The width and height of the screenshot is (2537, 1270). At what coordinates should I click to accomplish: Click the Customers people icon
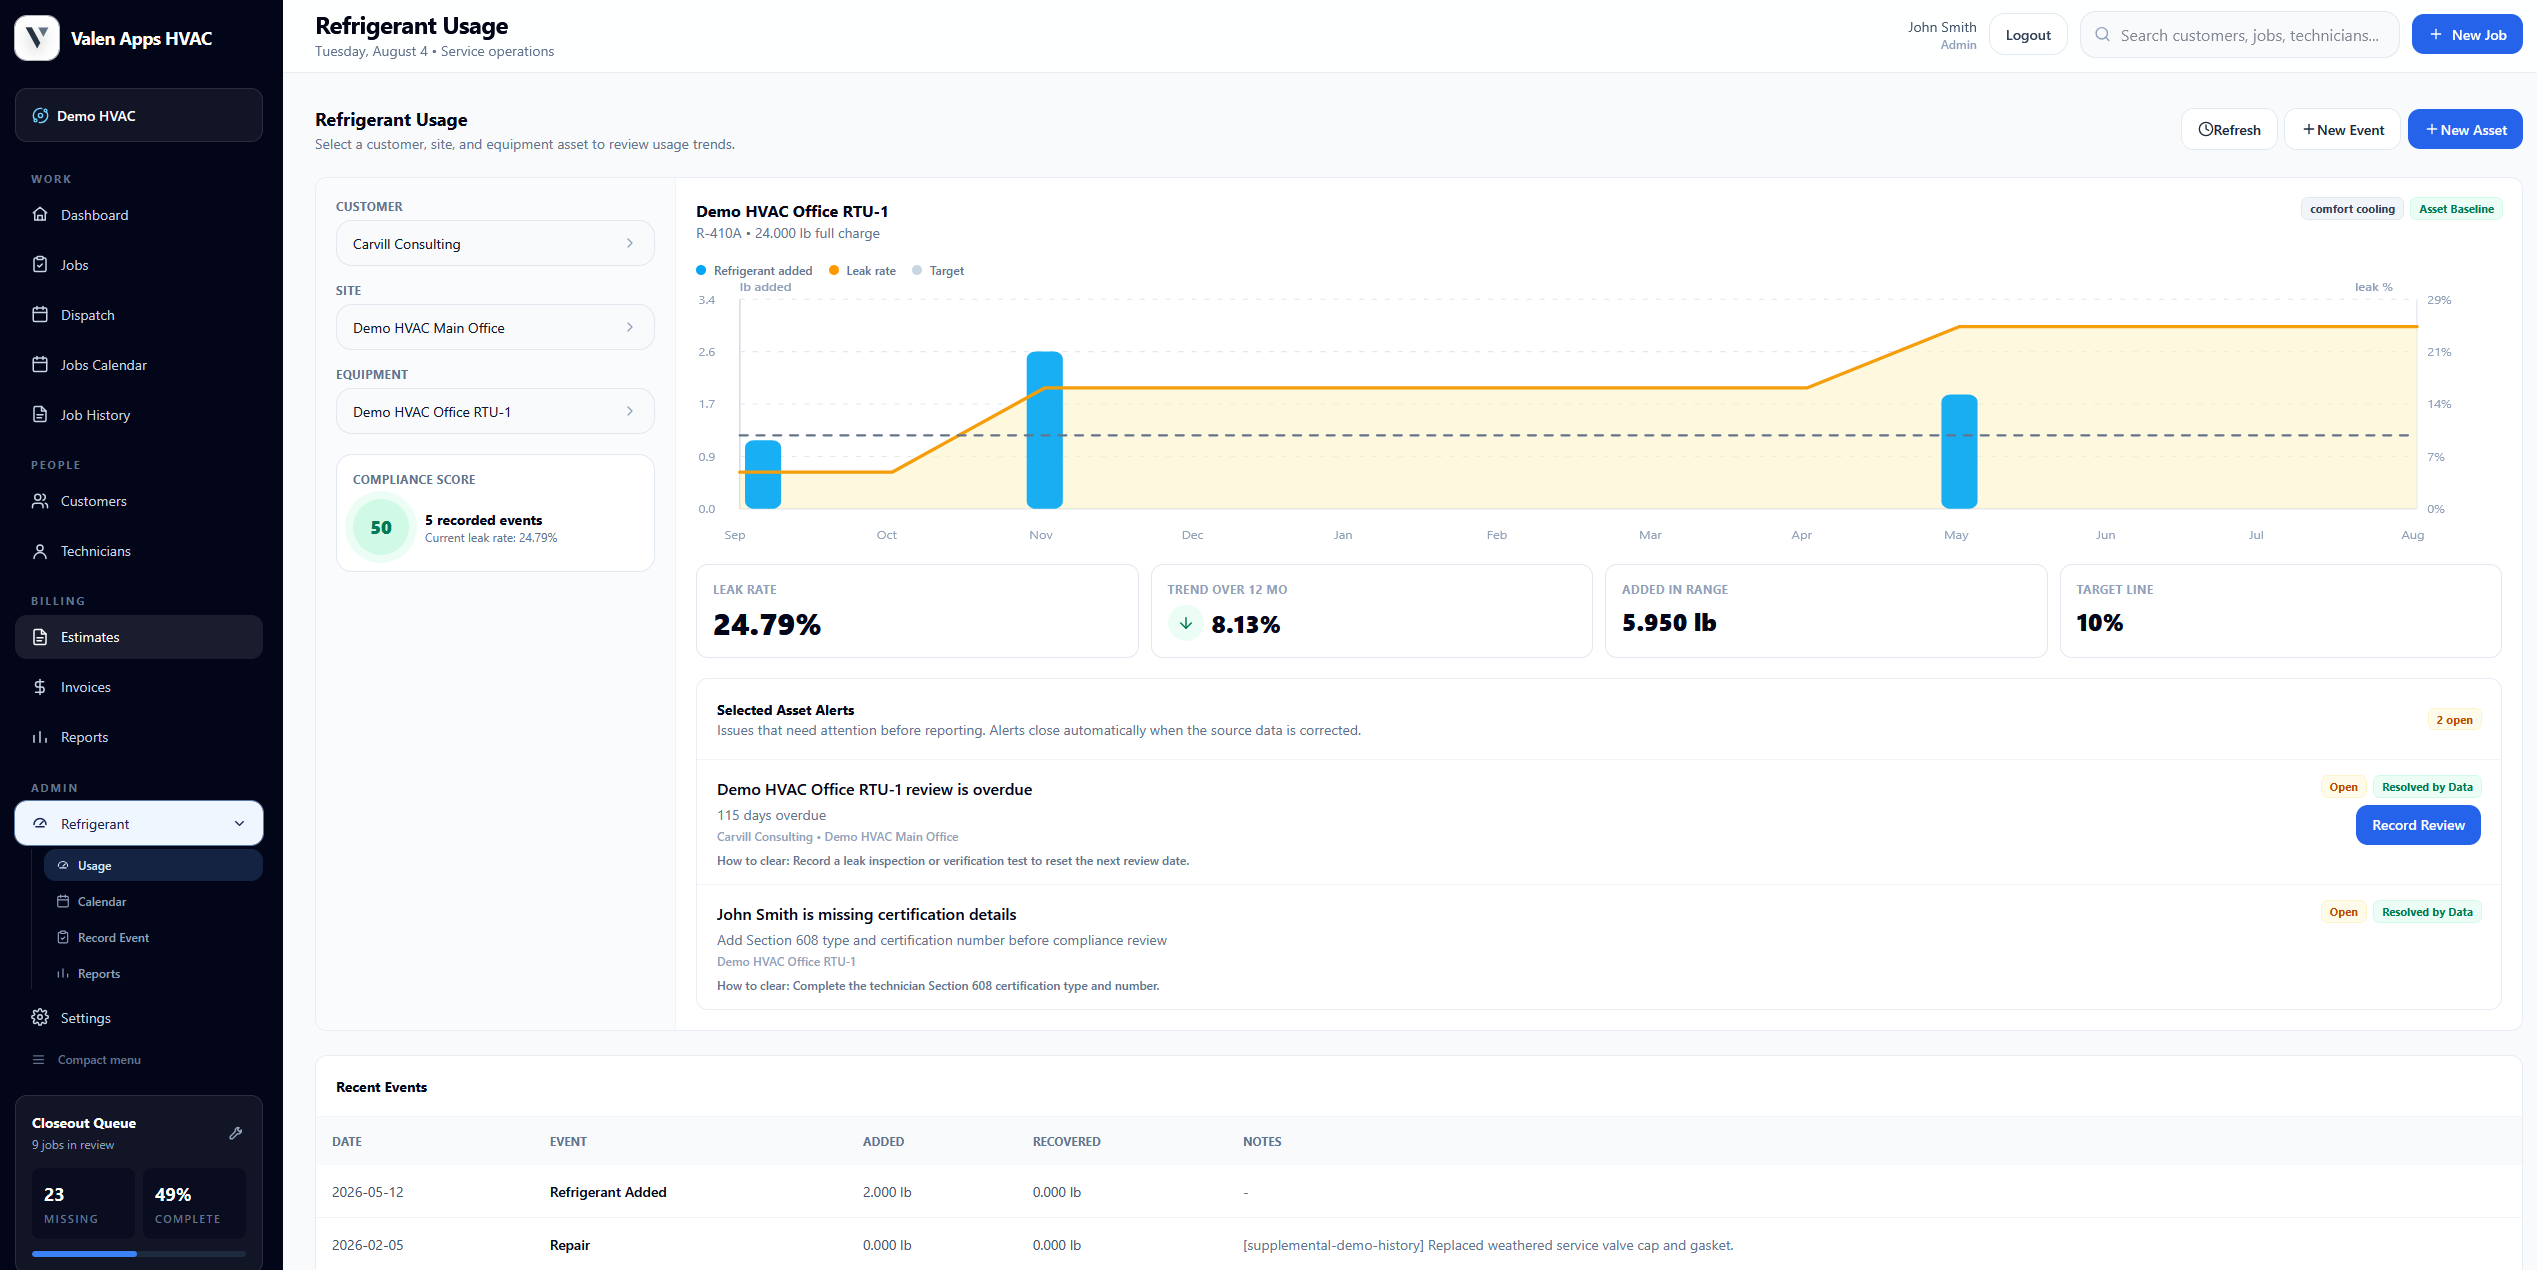tap(40, 500)
